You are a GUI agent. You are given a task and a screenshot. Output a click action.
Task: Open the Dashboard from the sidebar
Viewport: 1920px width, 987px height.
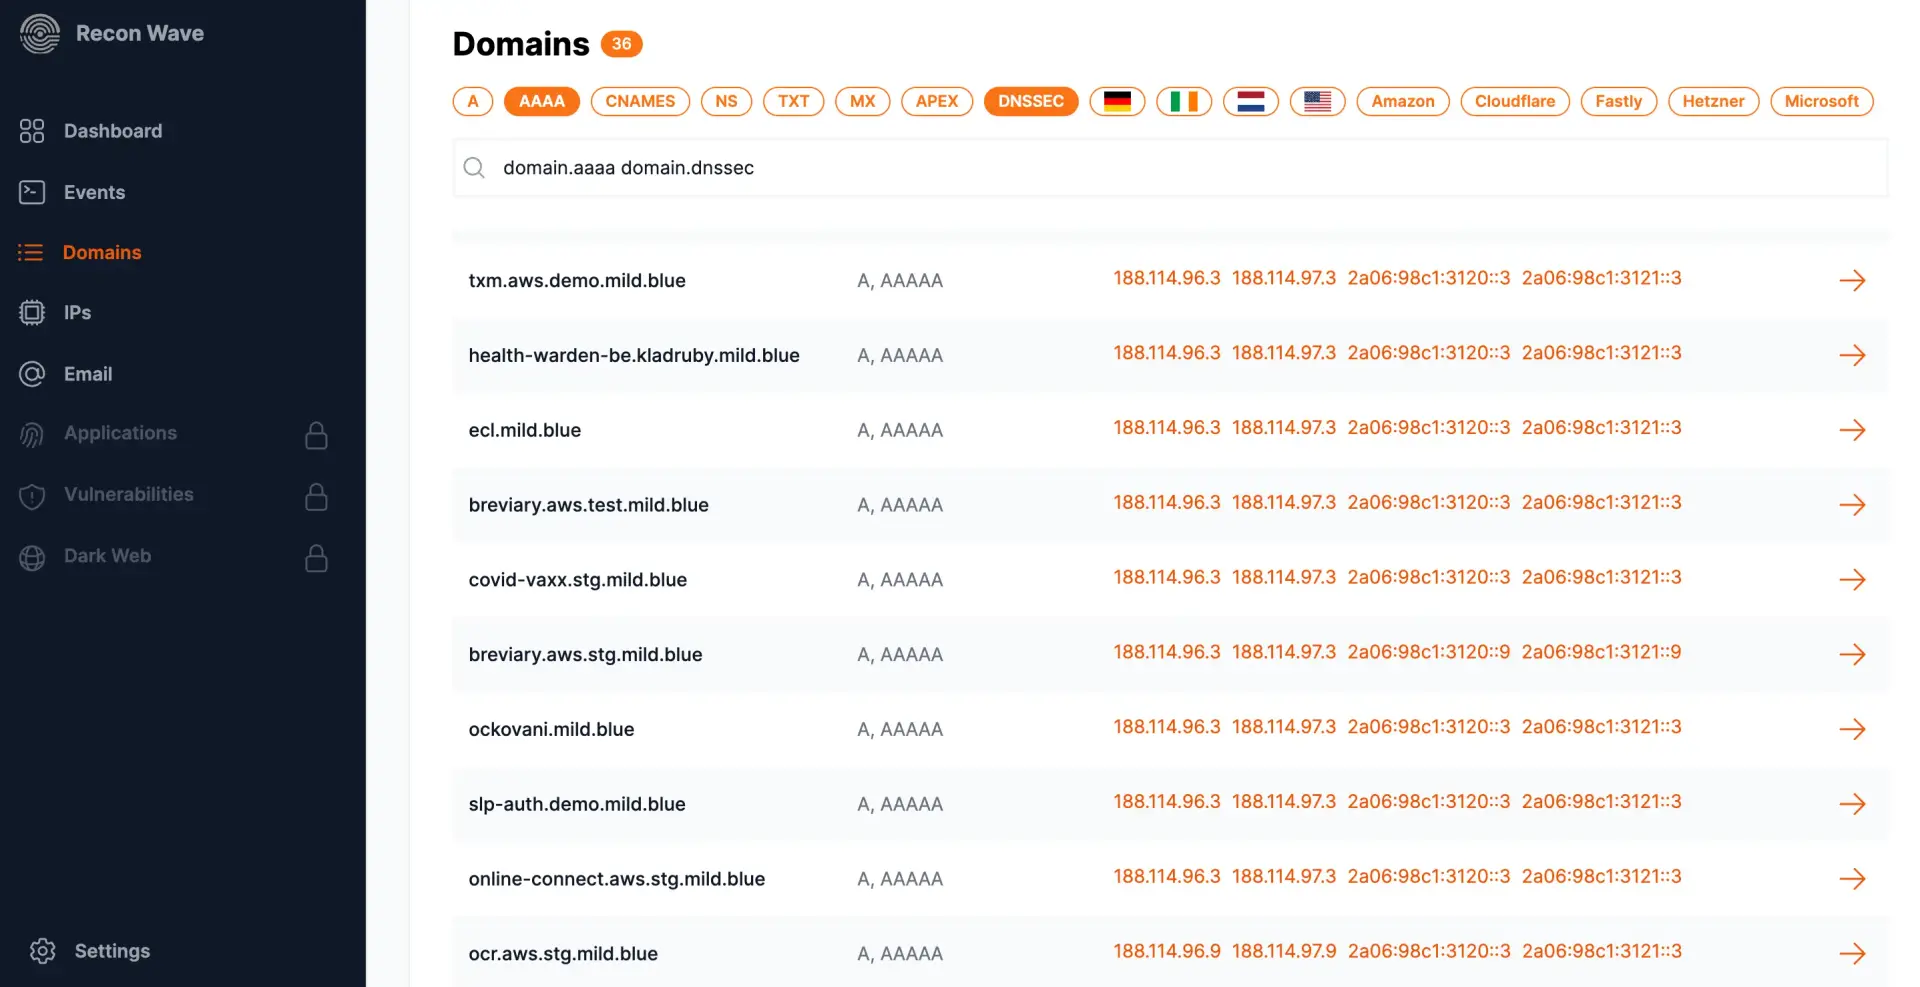[x=31, y=131]
